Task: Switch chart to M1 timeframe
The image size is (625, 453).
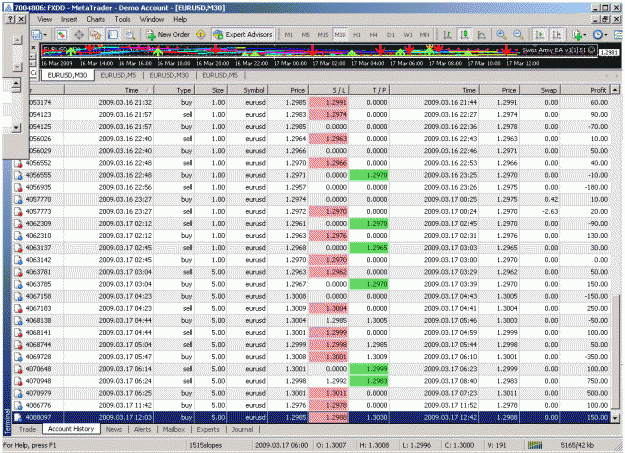Action: (x=289, y=35)
